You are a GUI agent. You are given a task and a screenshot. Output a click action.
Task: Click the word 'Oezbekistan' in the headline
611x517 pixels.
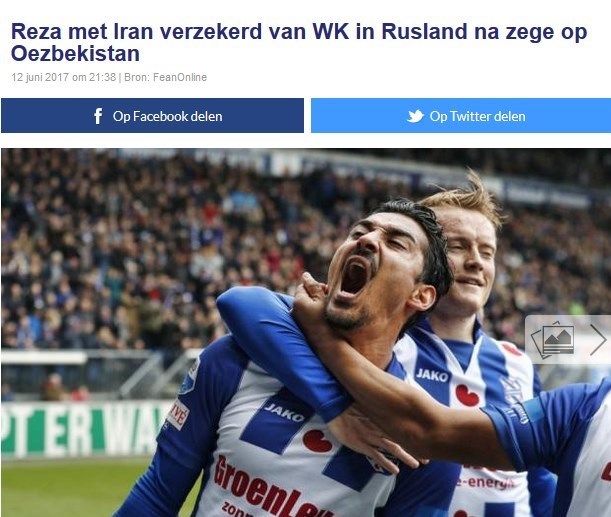click(x=75, y=54)
